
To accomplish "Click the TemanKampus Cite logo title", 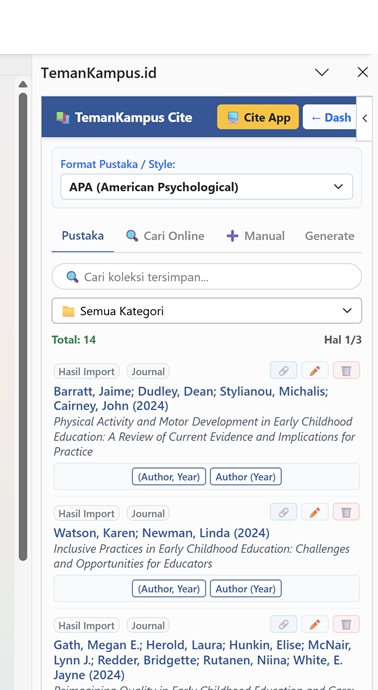I will coord(124,117).
